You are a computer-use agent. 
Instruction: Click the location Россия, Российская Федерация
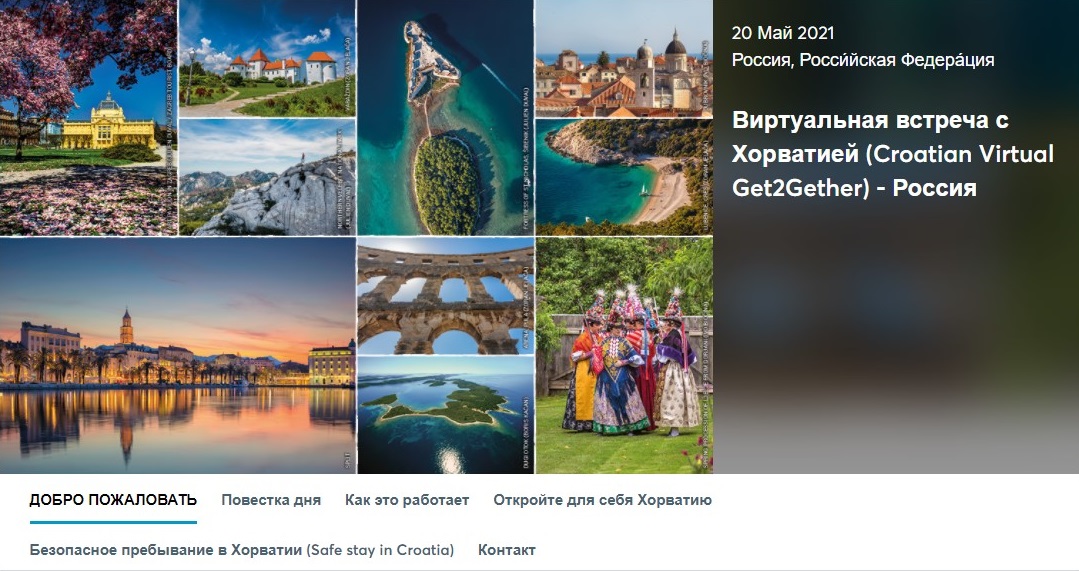tap(863, 60)
